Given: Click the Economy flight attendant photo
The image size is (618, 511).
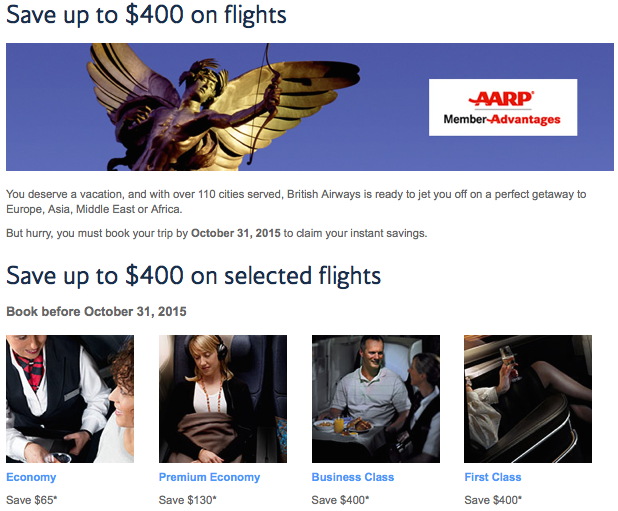Looking at the screenshot, I should 70,399.
